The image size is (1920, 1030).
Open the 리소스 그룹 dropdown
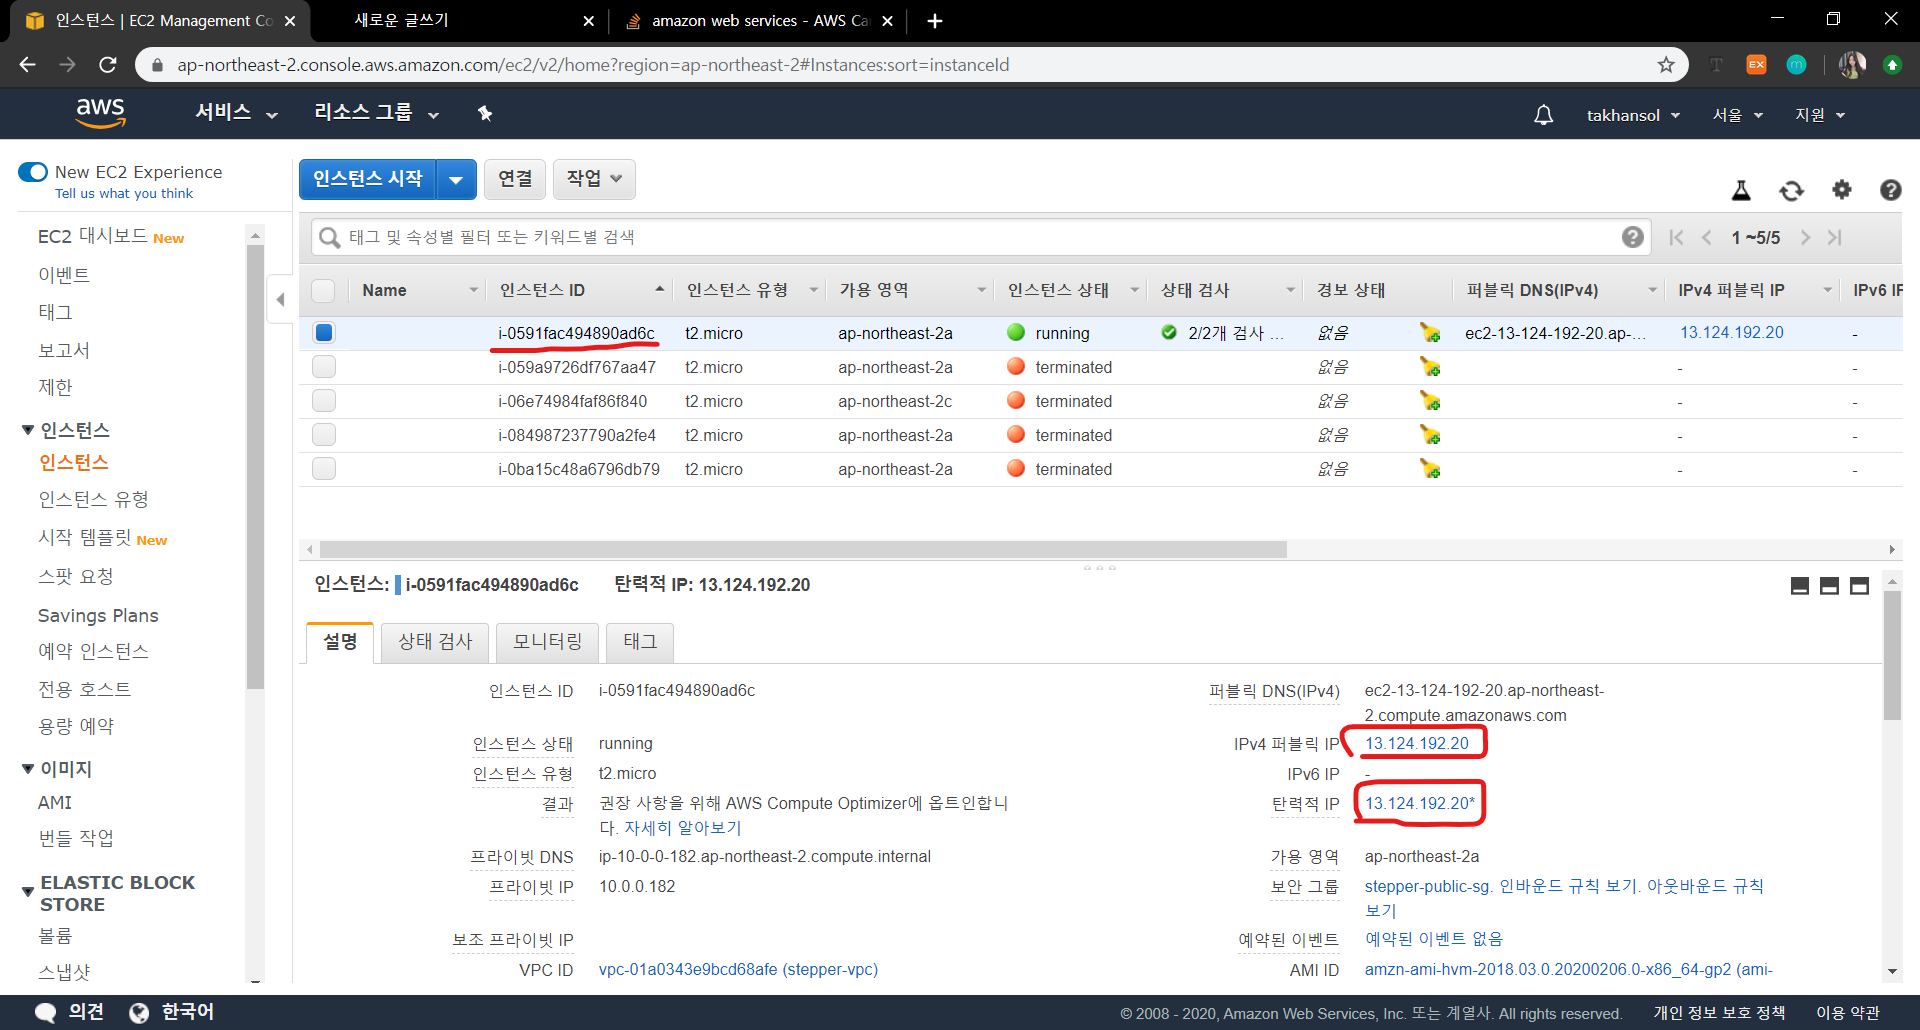[x=376, y=113]
